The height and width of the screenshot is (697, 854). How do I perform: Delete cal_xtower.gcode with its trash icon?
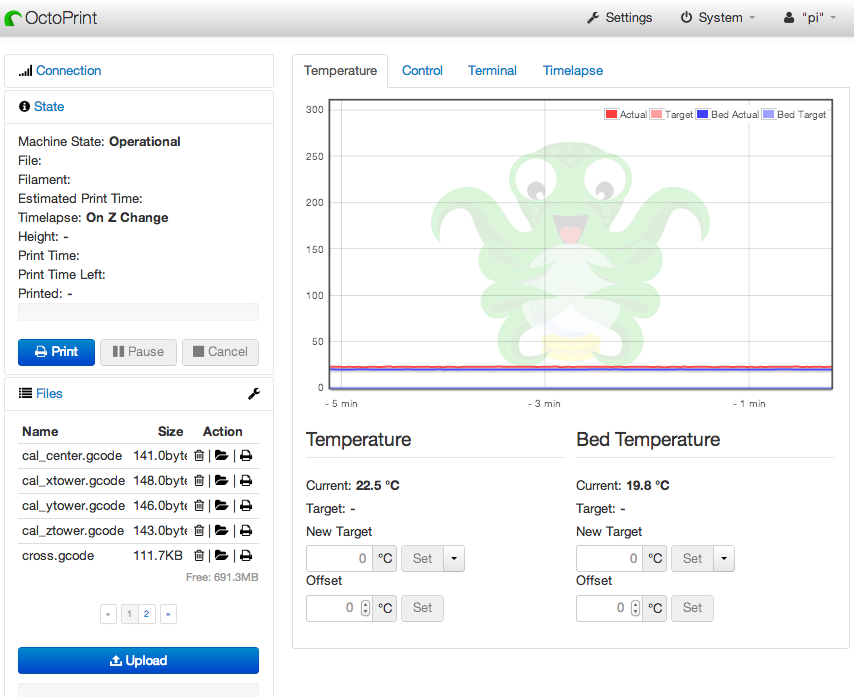click(199, 481)
